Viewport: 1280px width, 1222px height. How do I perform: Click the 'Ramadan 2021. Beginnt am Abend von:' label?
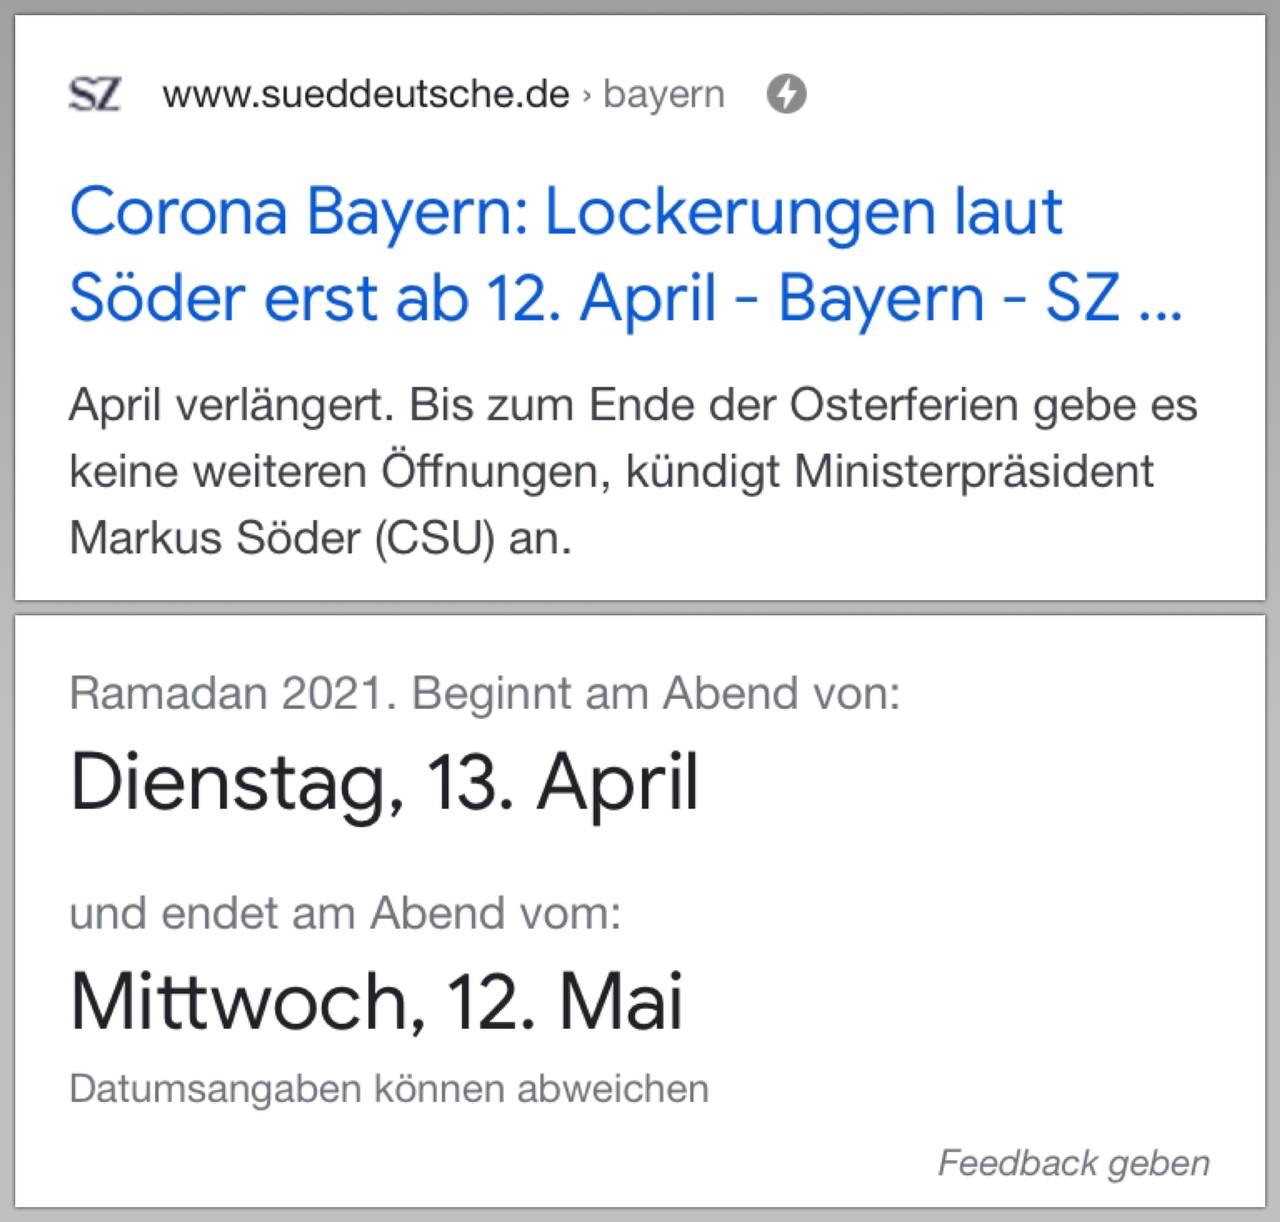point(485,693)
